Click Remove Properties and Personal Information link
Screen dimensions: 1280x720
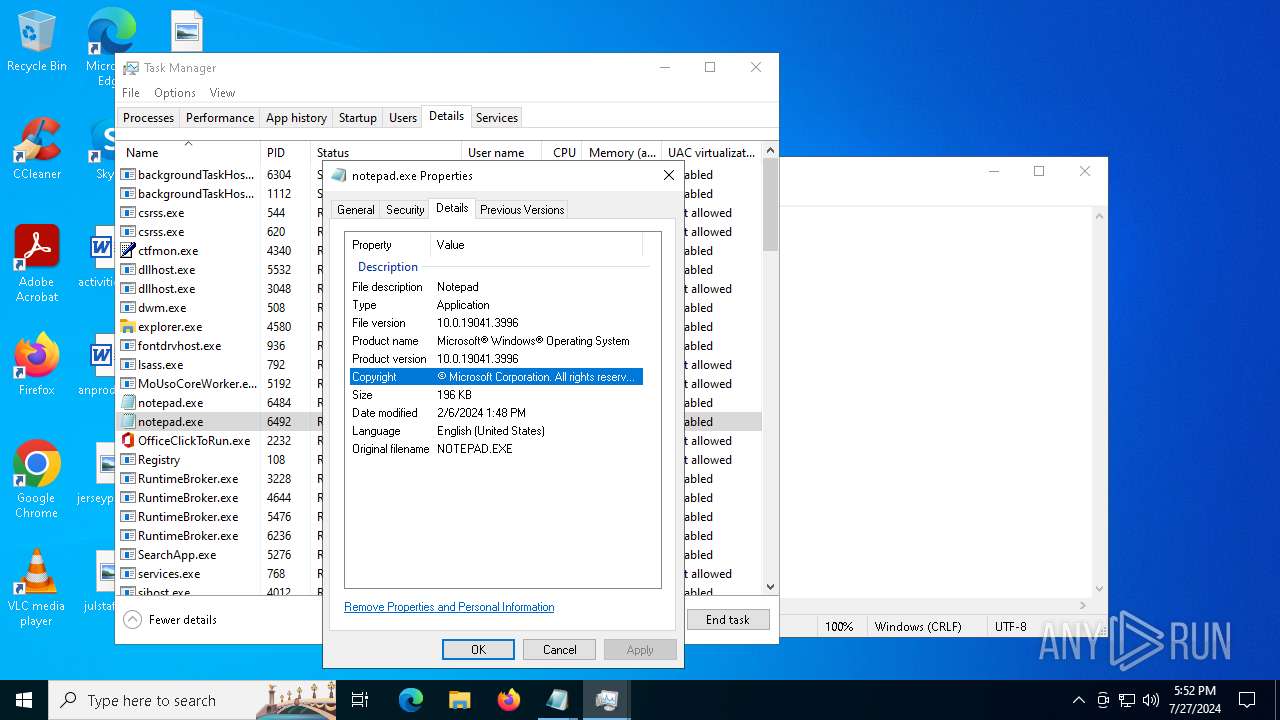449,607
